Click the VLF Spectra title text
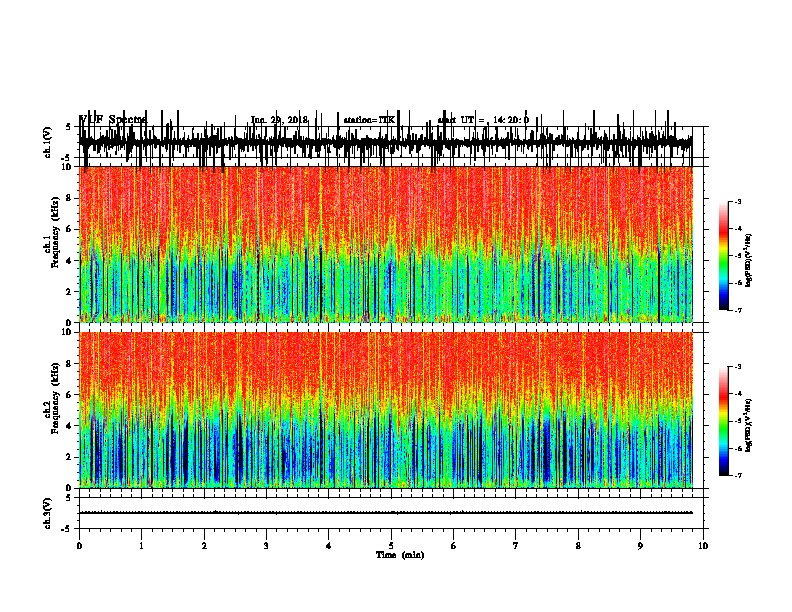The width and height of the screenshot is (792, 612). point(113,120)
